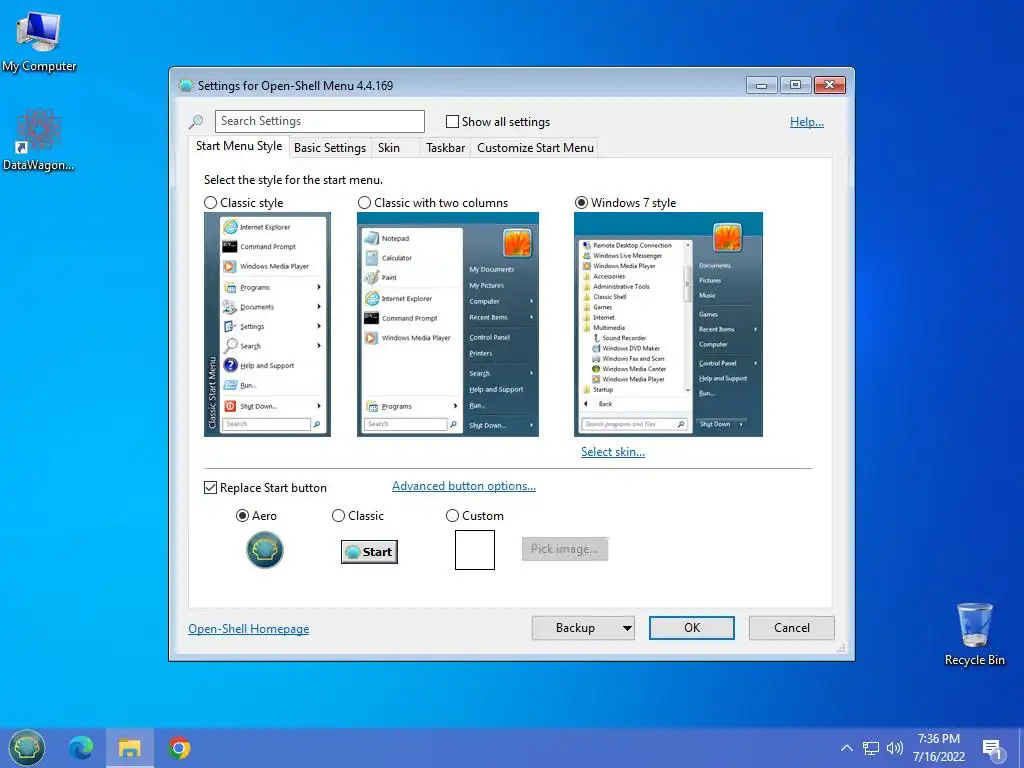Select the Classic button radio option
The width and height of the screenshot is (1024, 768).
click(x=338, y=516)
